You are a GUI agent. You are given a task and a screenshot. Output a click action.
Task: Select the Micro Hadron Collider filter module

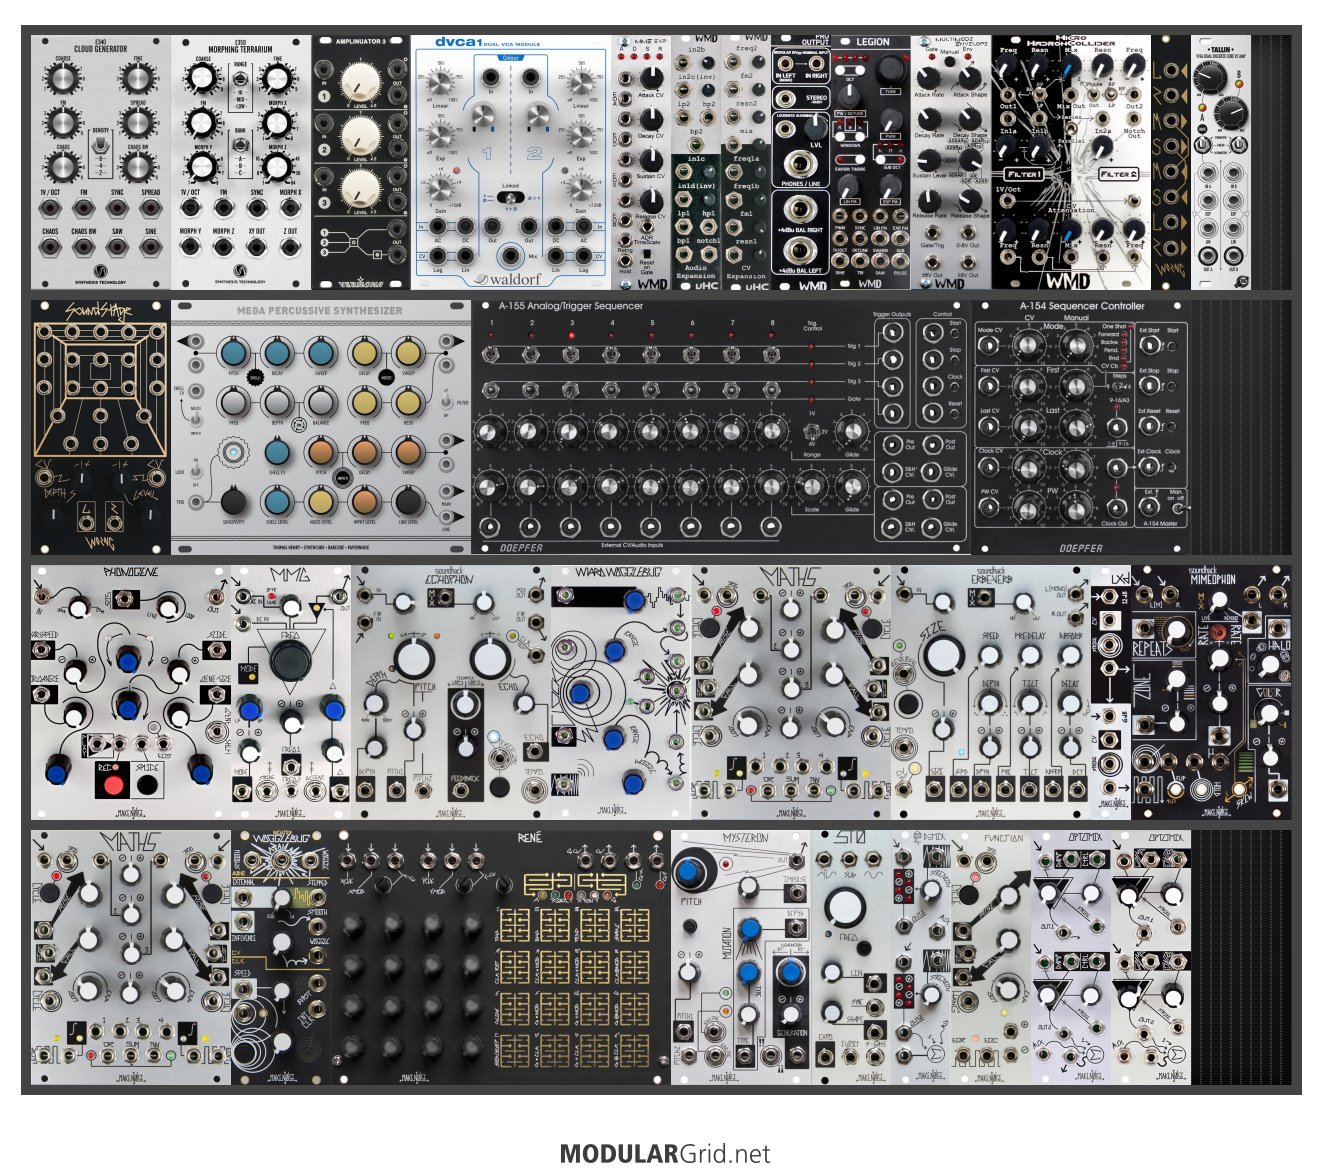(x=1071, y=163)
